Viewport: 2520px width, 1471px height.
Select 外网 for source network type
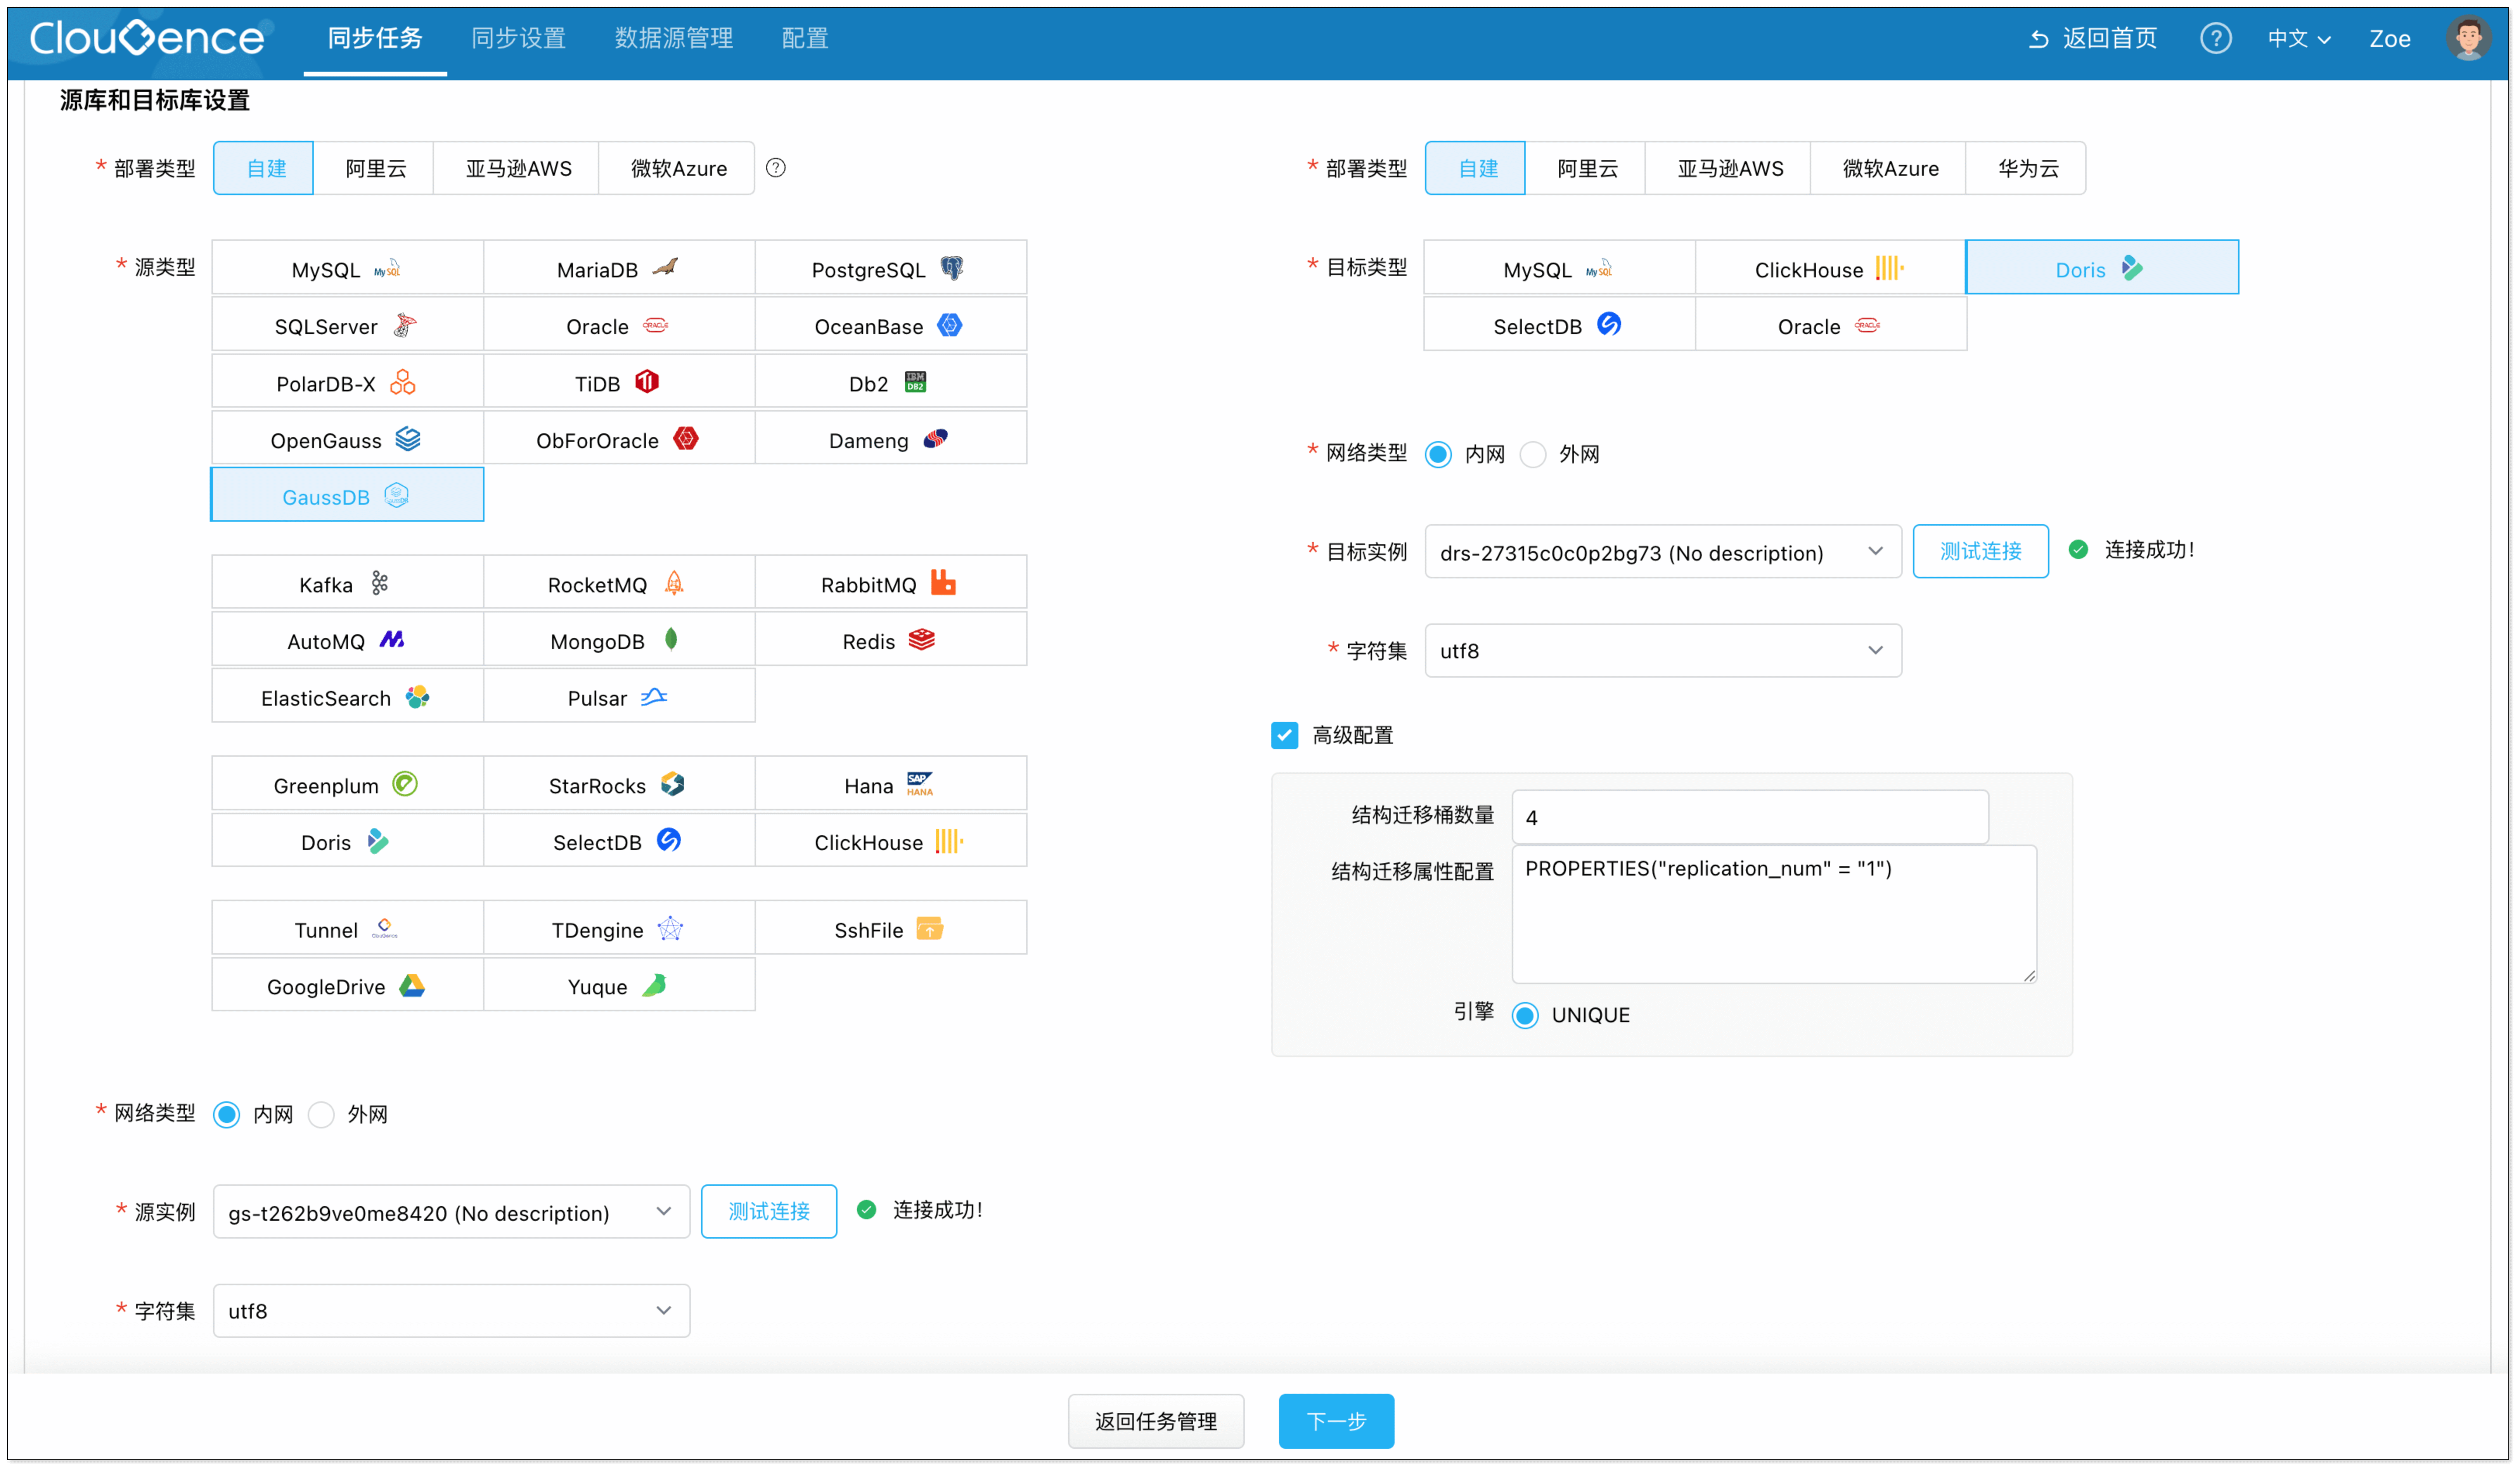click(x=321, y=1114)
